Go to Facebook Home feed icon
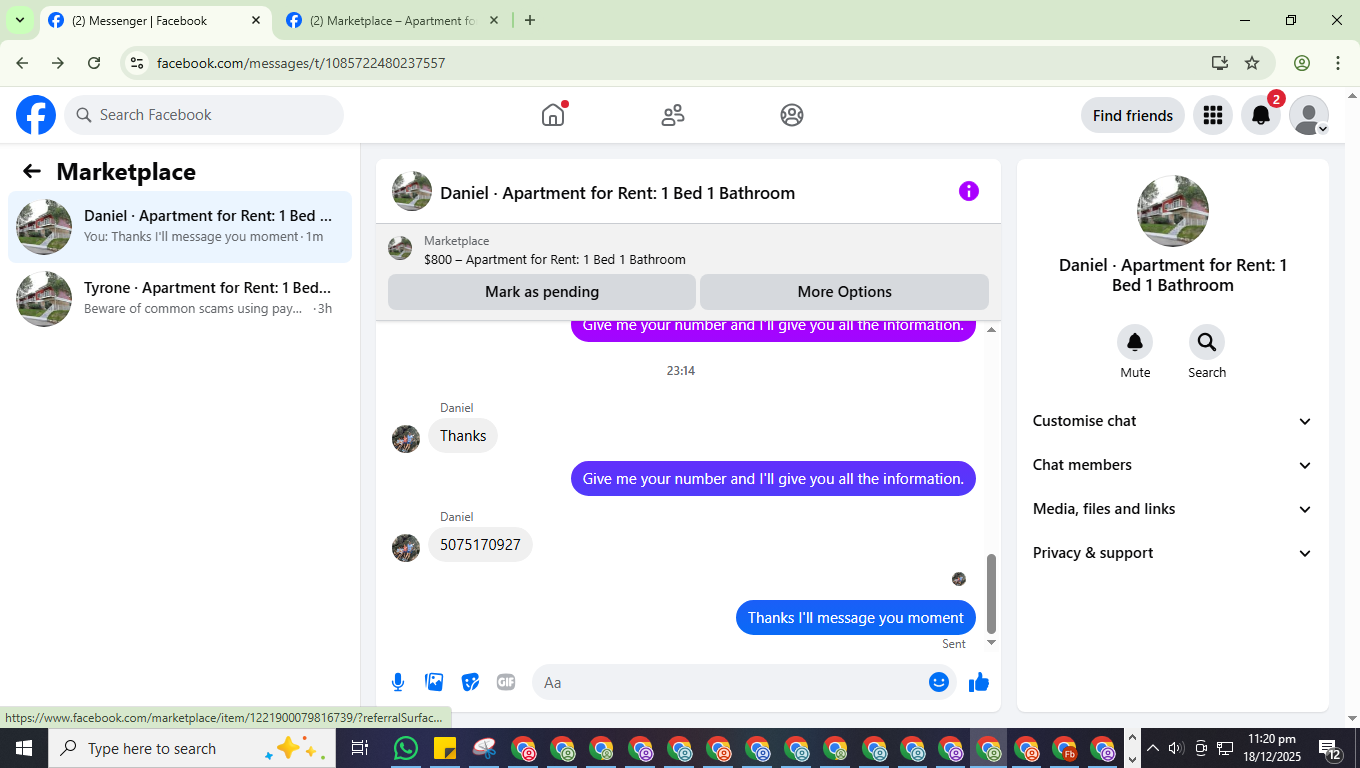This screenshot has width=1360, height=768. [x=553, y=115]
